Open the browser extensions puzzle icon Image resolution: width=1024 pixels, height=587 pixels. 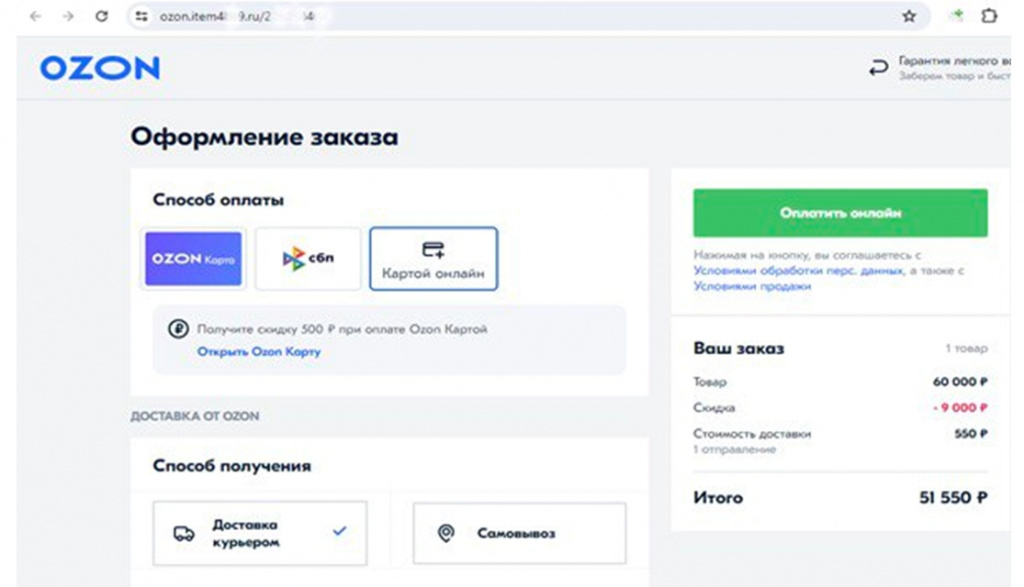(x=989, y=16)
